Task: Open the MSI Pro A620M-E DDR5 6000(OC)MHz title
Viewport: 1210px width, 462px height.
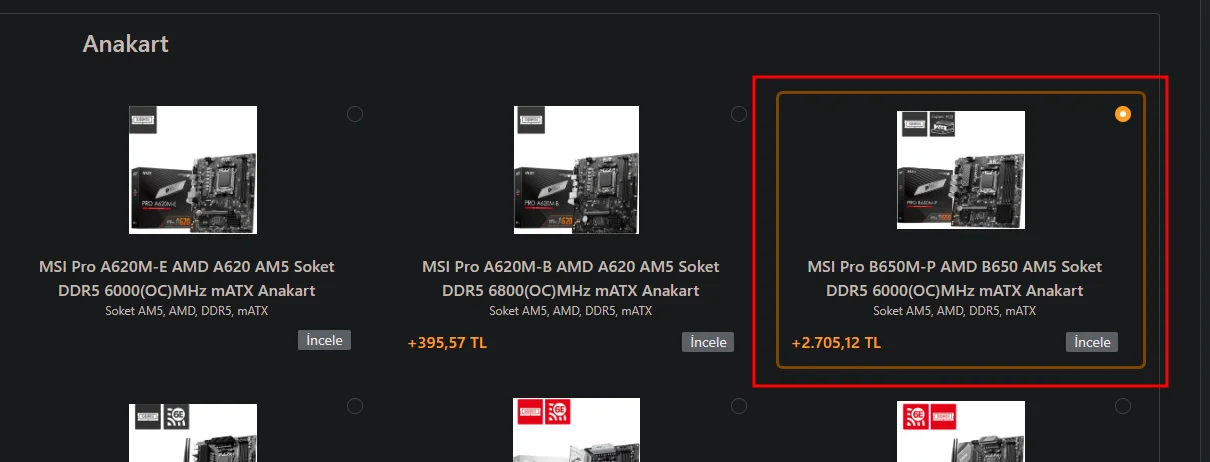Action: [187, 279]
